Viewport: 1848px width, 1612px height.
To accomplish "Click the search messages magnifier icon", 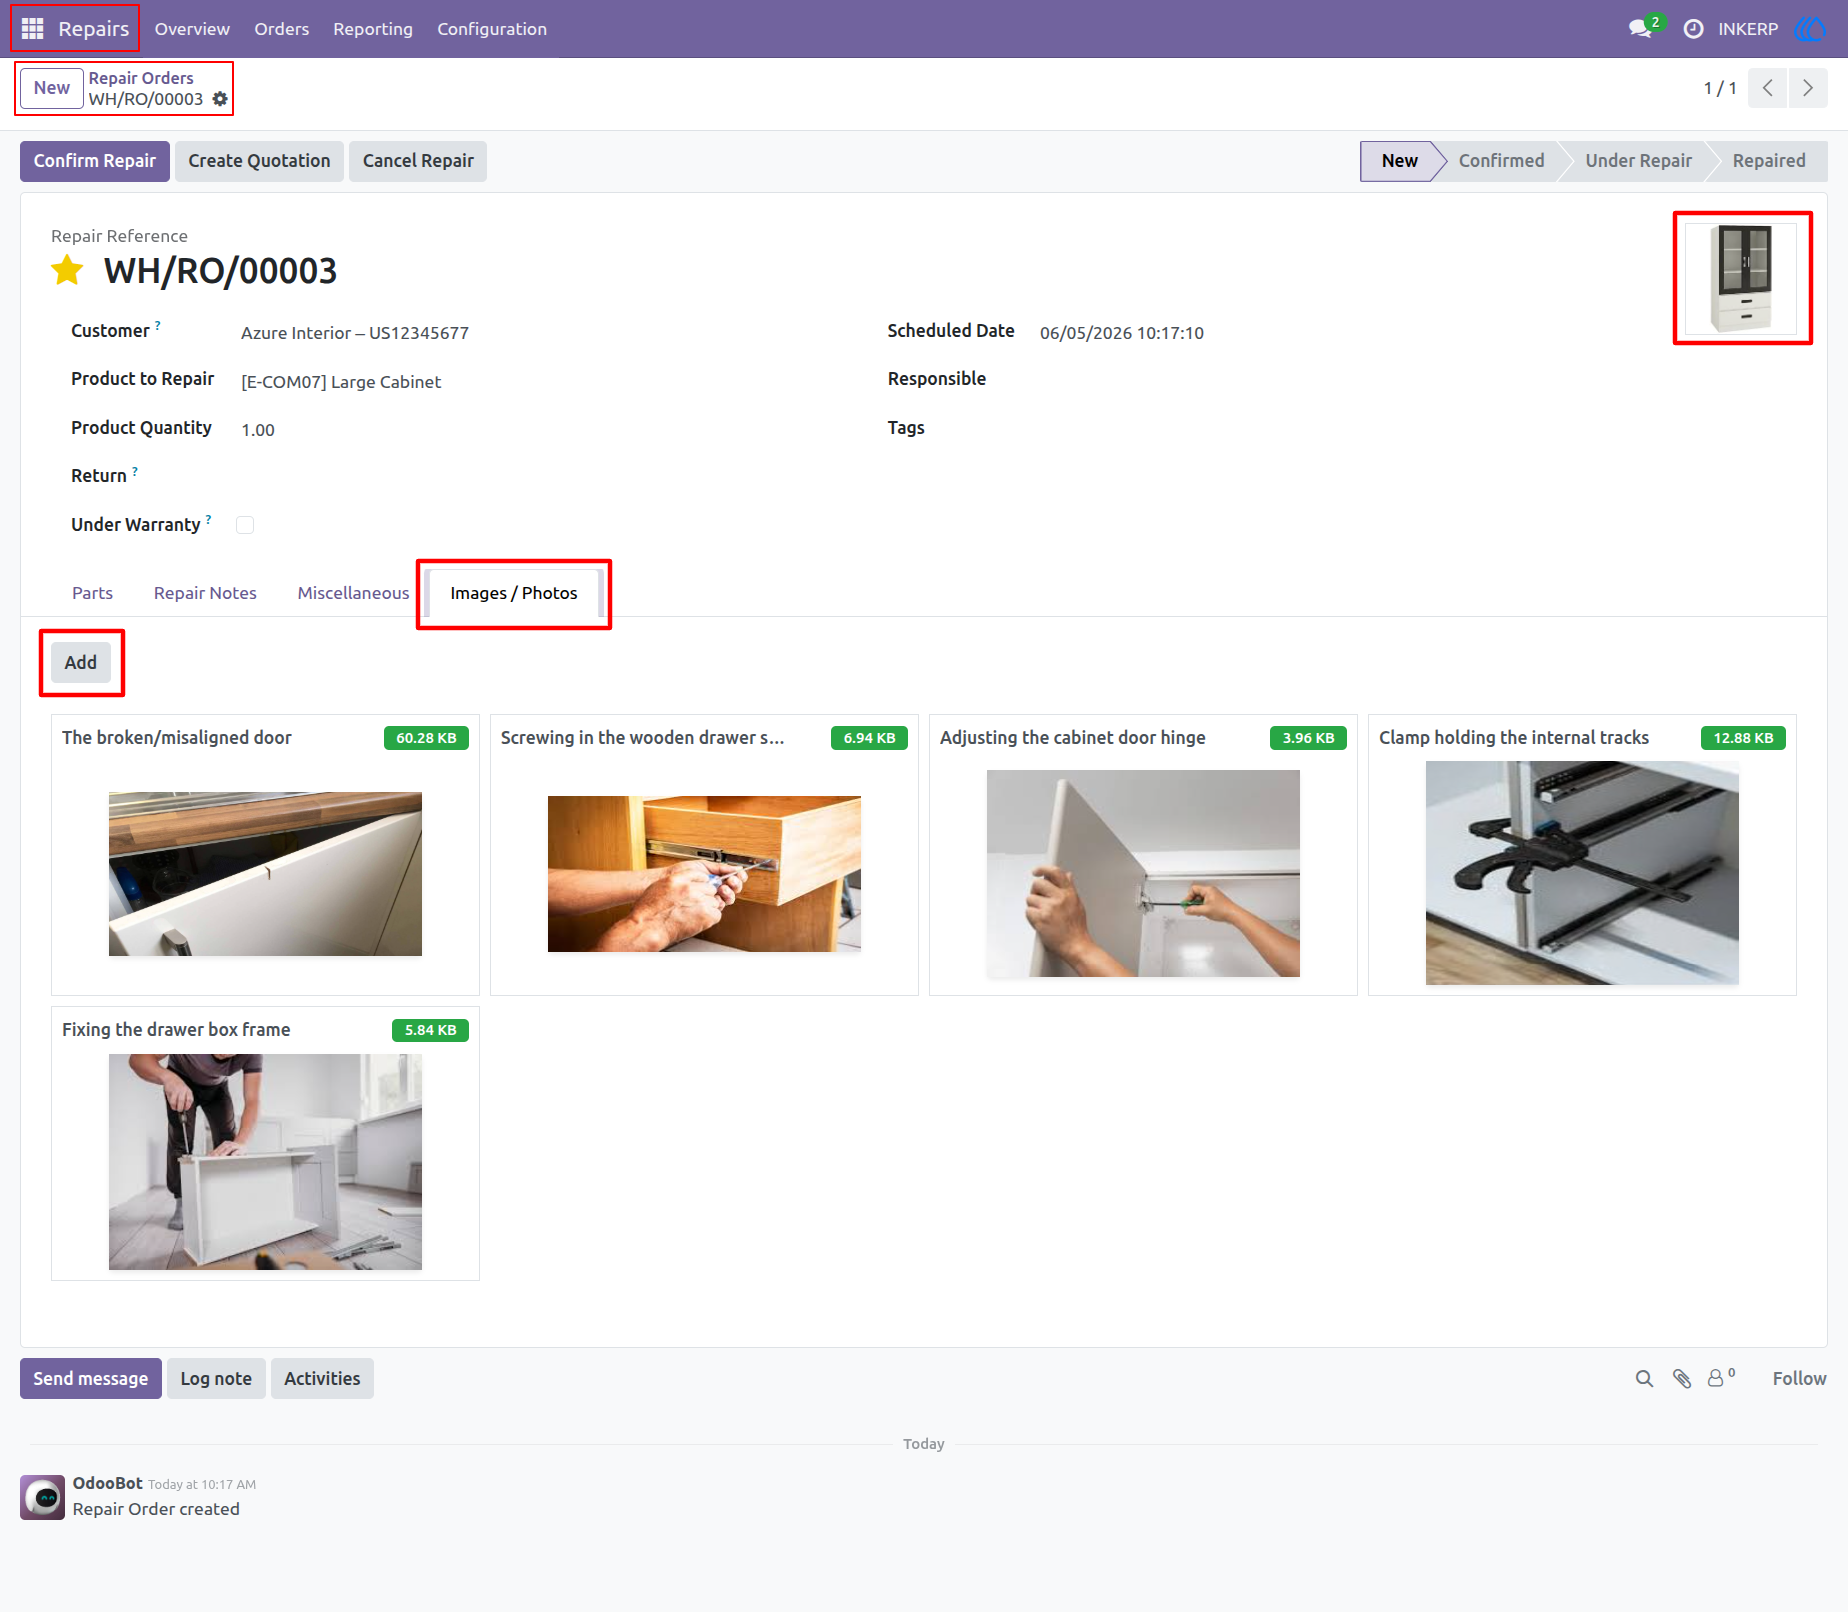I will click(x=1644, y=1379).
